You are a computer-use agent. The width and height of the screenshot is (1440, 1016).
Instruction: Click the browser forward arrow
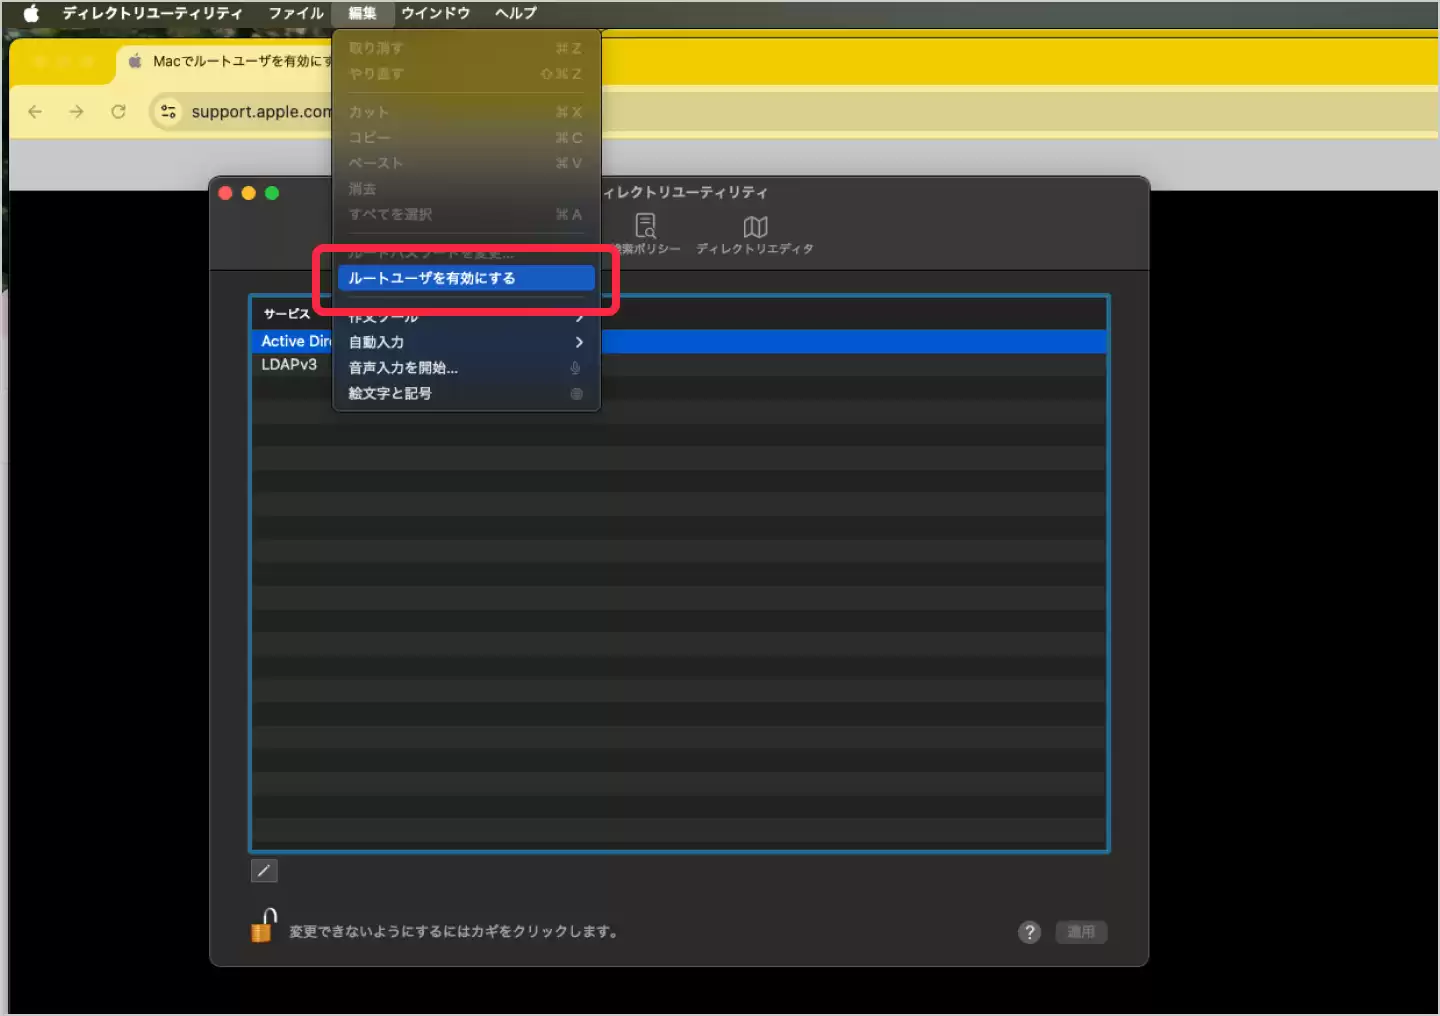pos(77,112)
